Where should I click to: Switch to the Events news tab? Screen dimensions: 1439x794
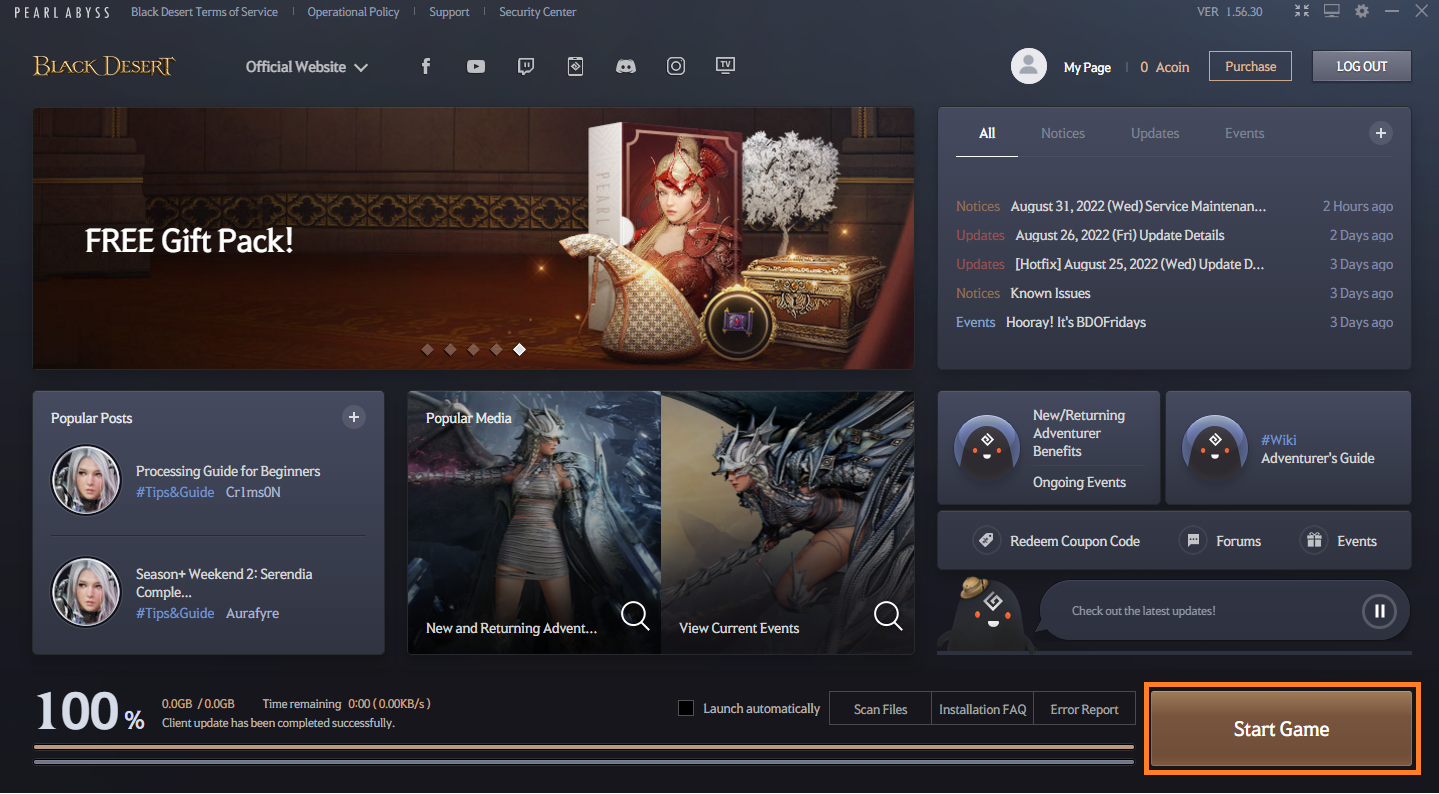point(1244,133)
